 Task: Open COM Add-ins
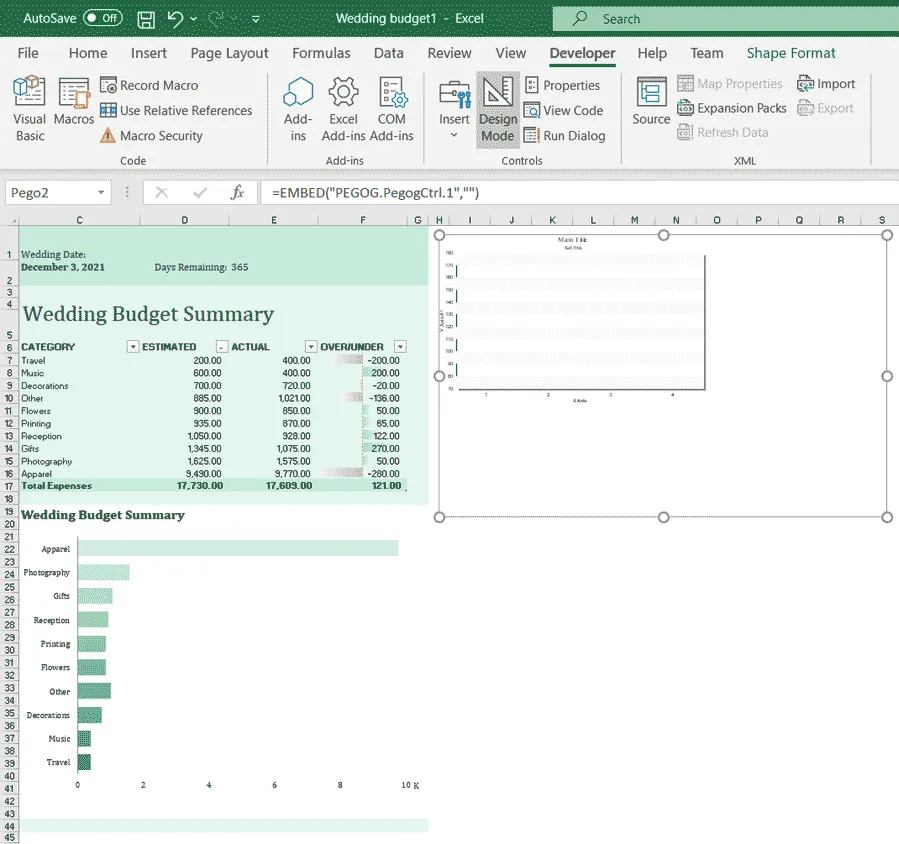coord(392,107)
